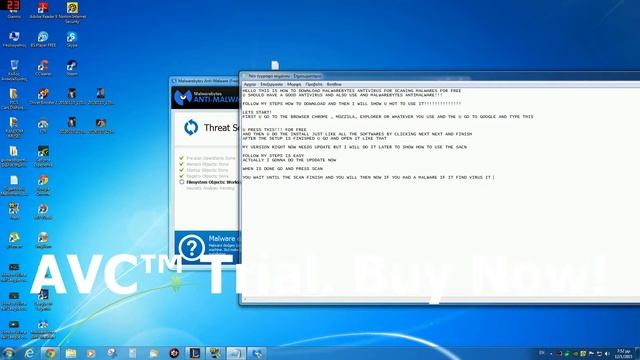Viewport: 640px width, 360px height.
Task: Switch to Google Chrome in taskbar
Action: [50, 353]
